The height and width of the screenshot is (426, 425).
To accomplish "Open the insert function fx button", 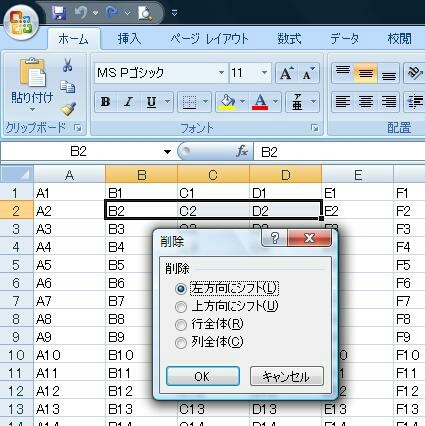I will coord(242,152).
